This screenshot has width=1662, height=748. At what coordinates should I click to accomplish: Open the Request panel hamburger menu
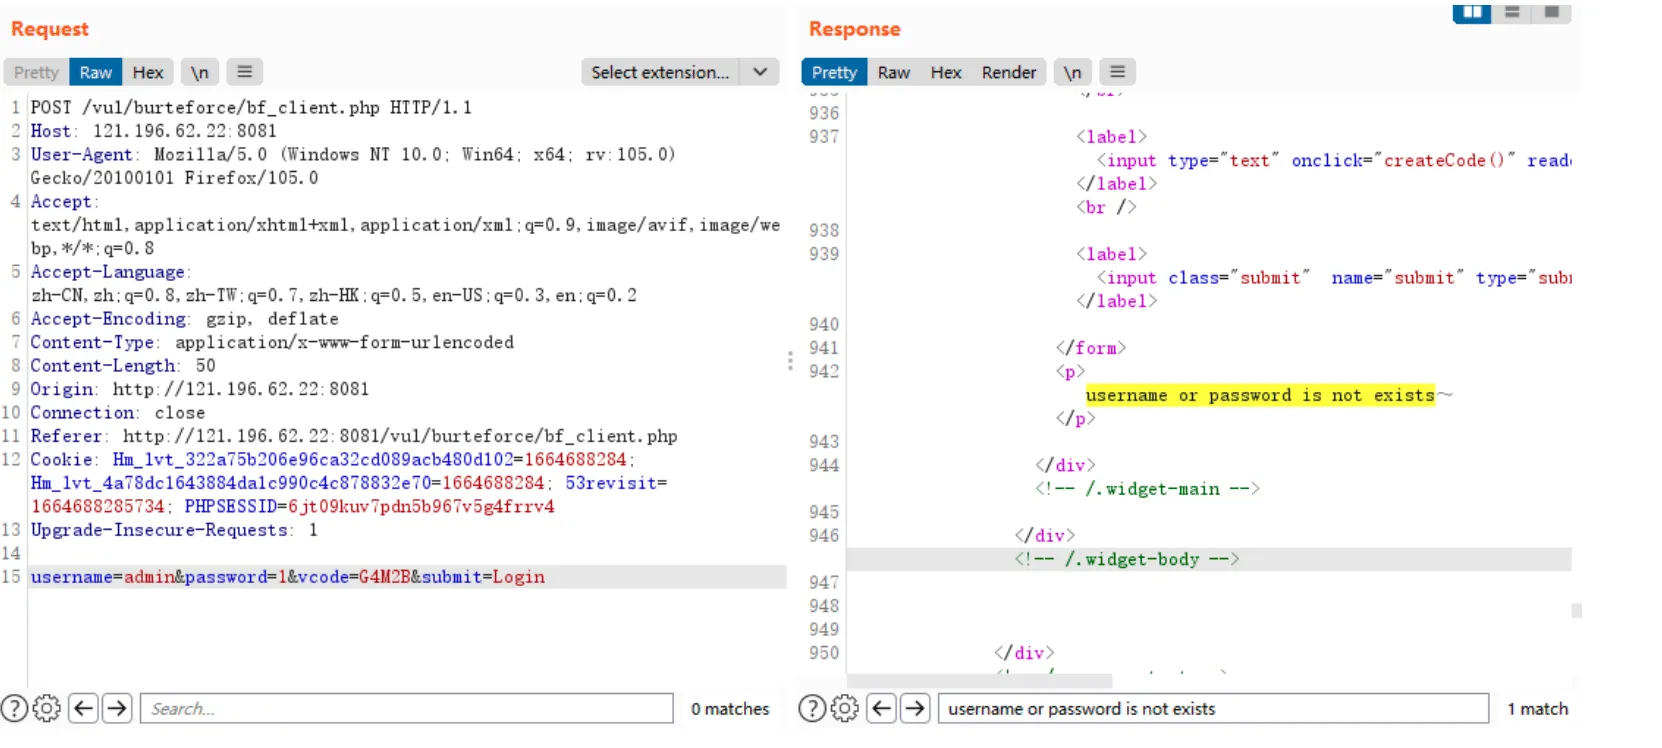(244, 72)
